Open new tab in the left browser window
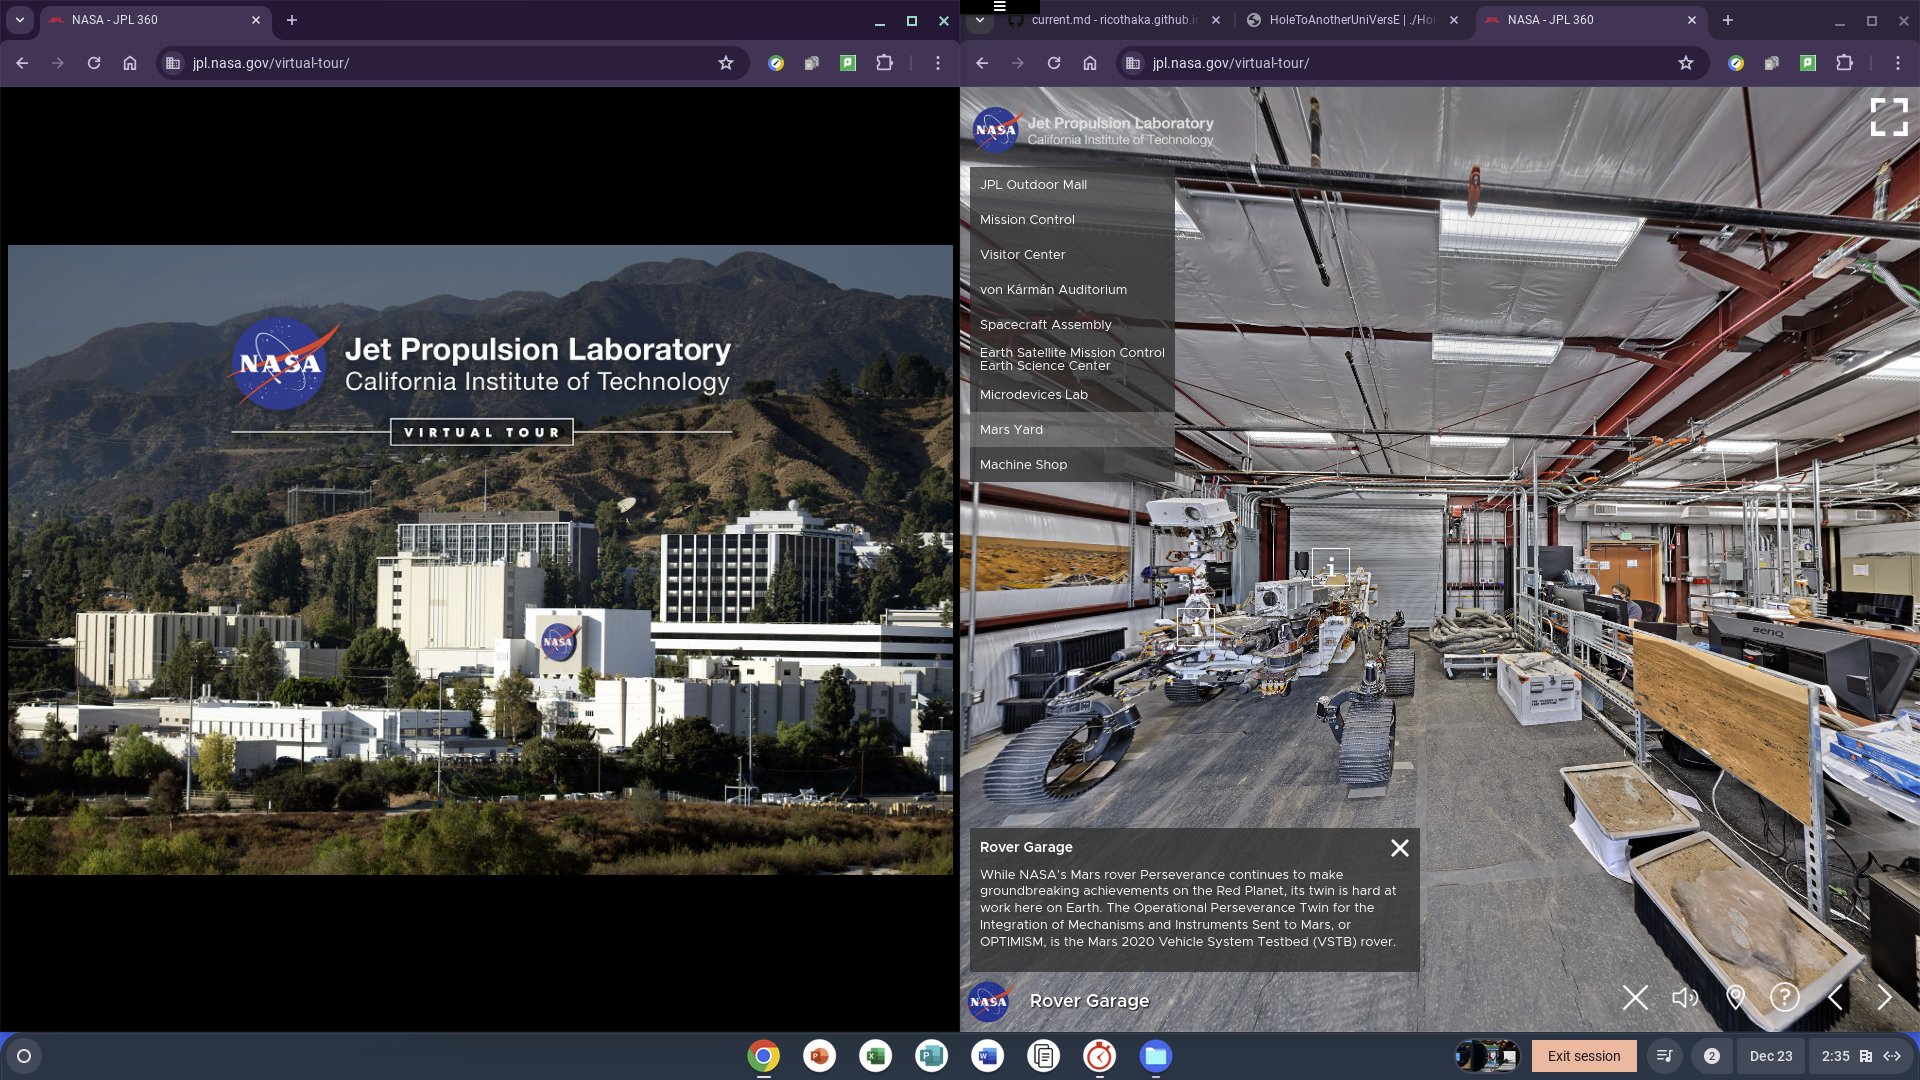This screenshot has width=1920, height=1080. [x=292, y=20]
